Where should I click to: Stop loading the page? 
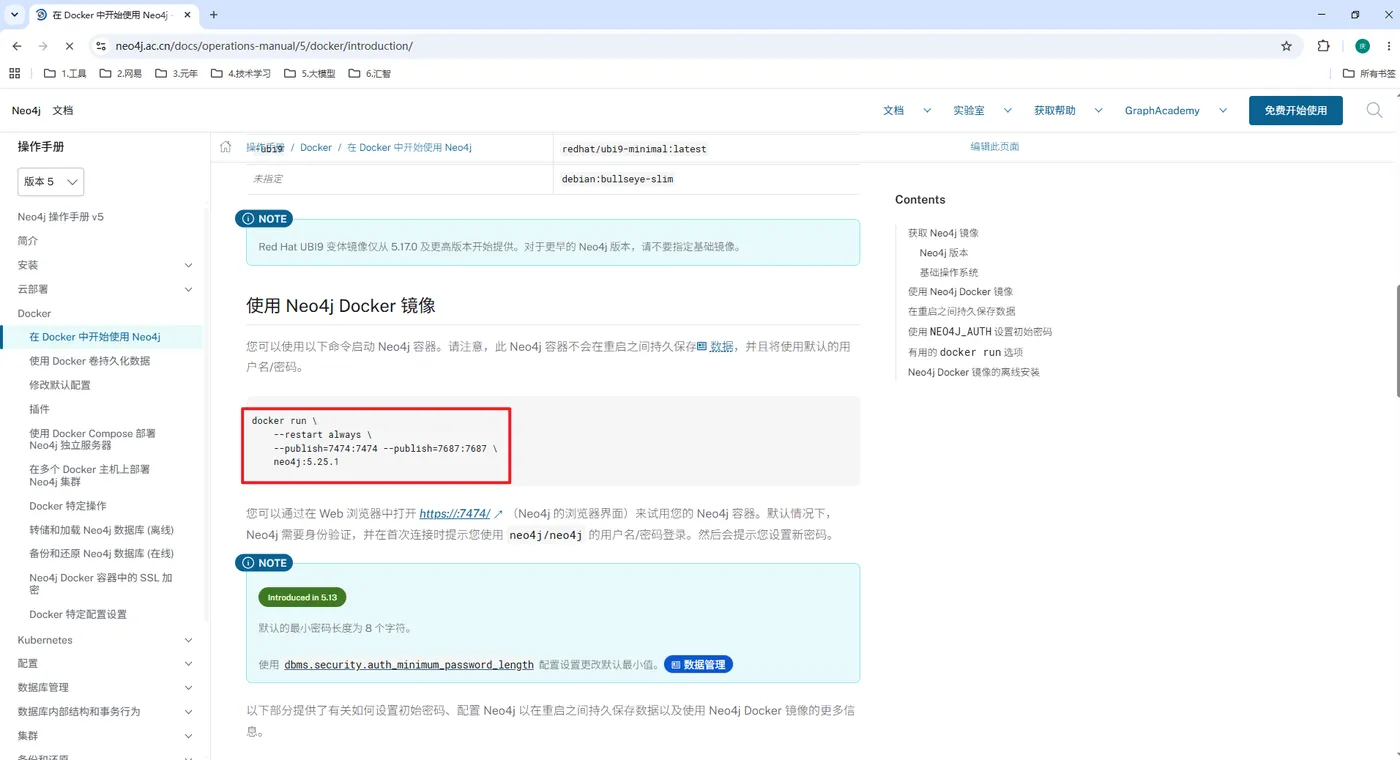click(69, 46)
